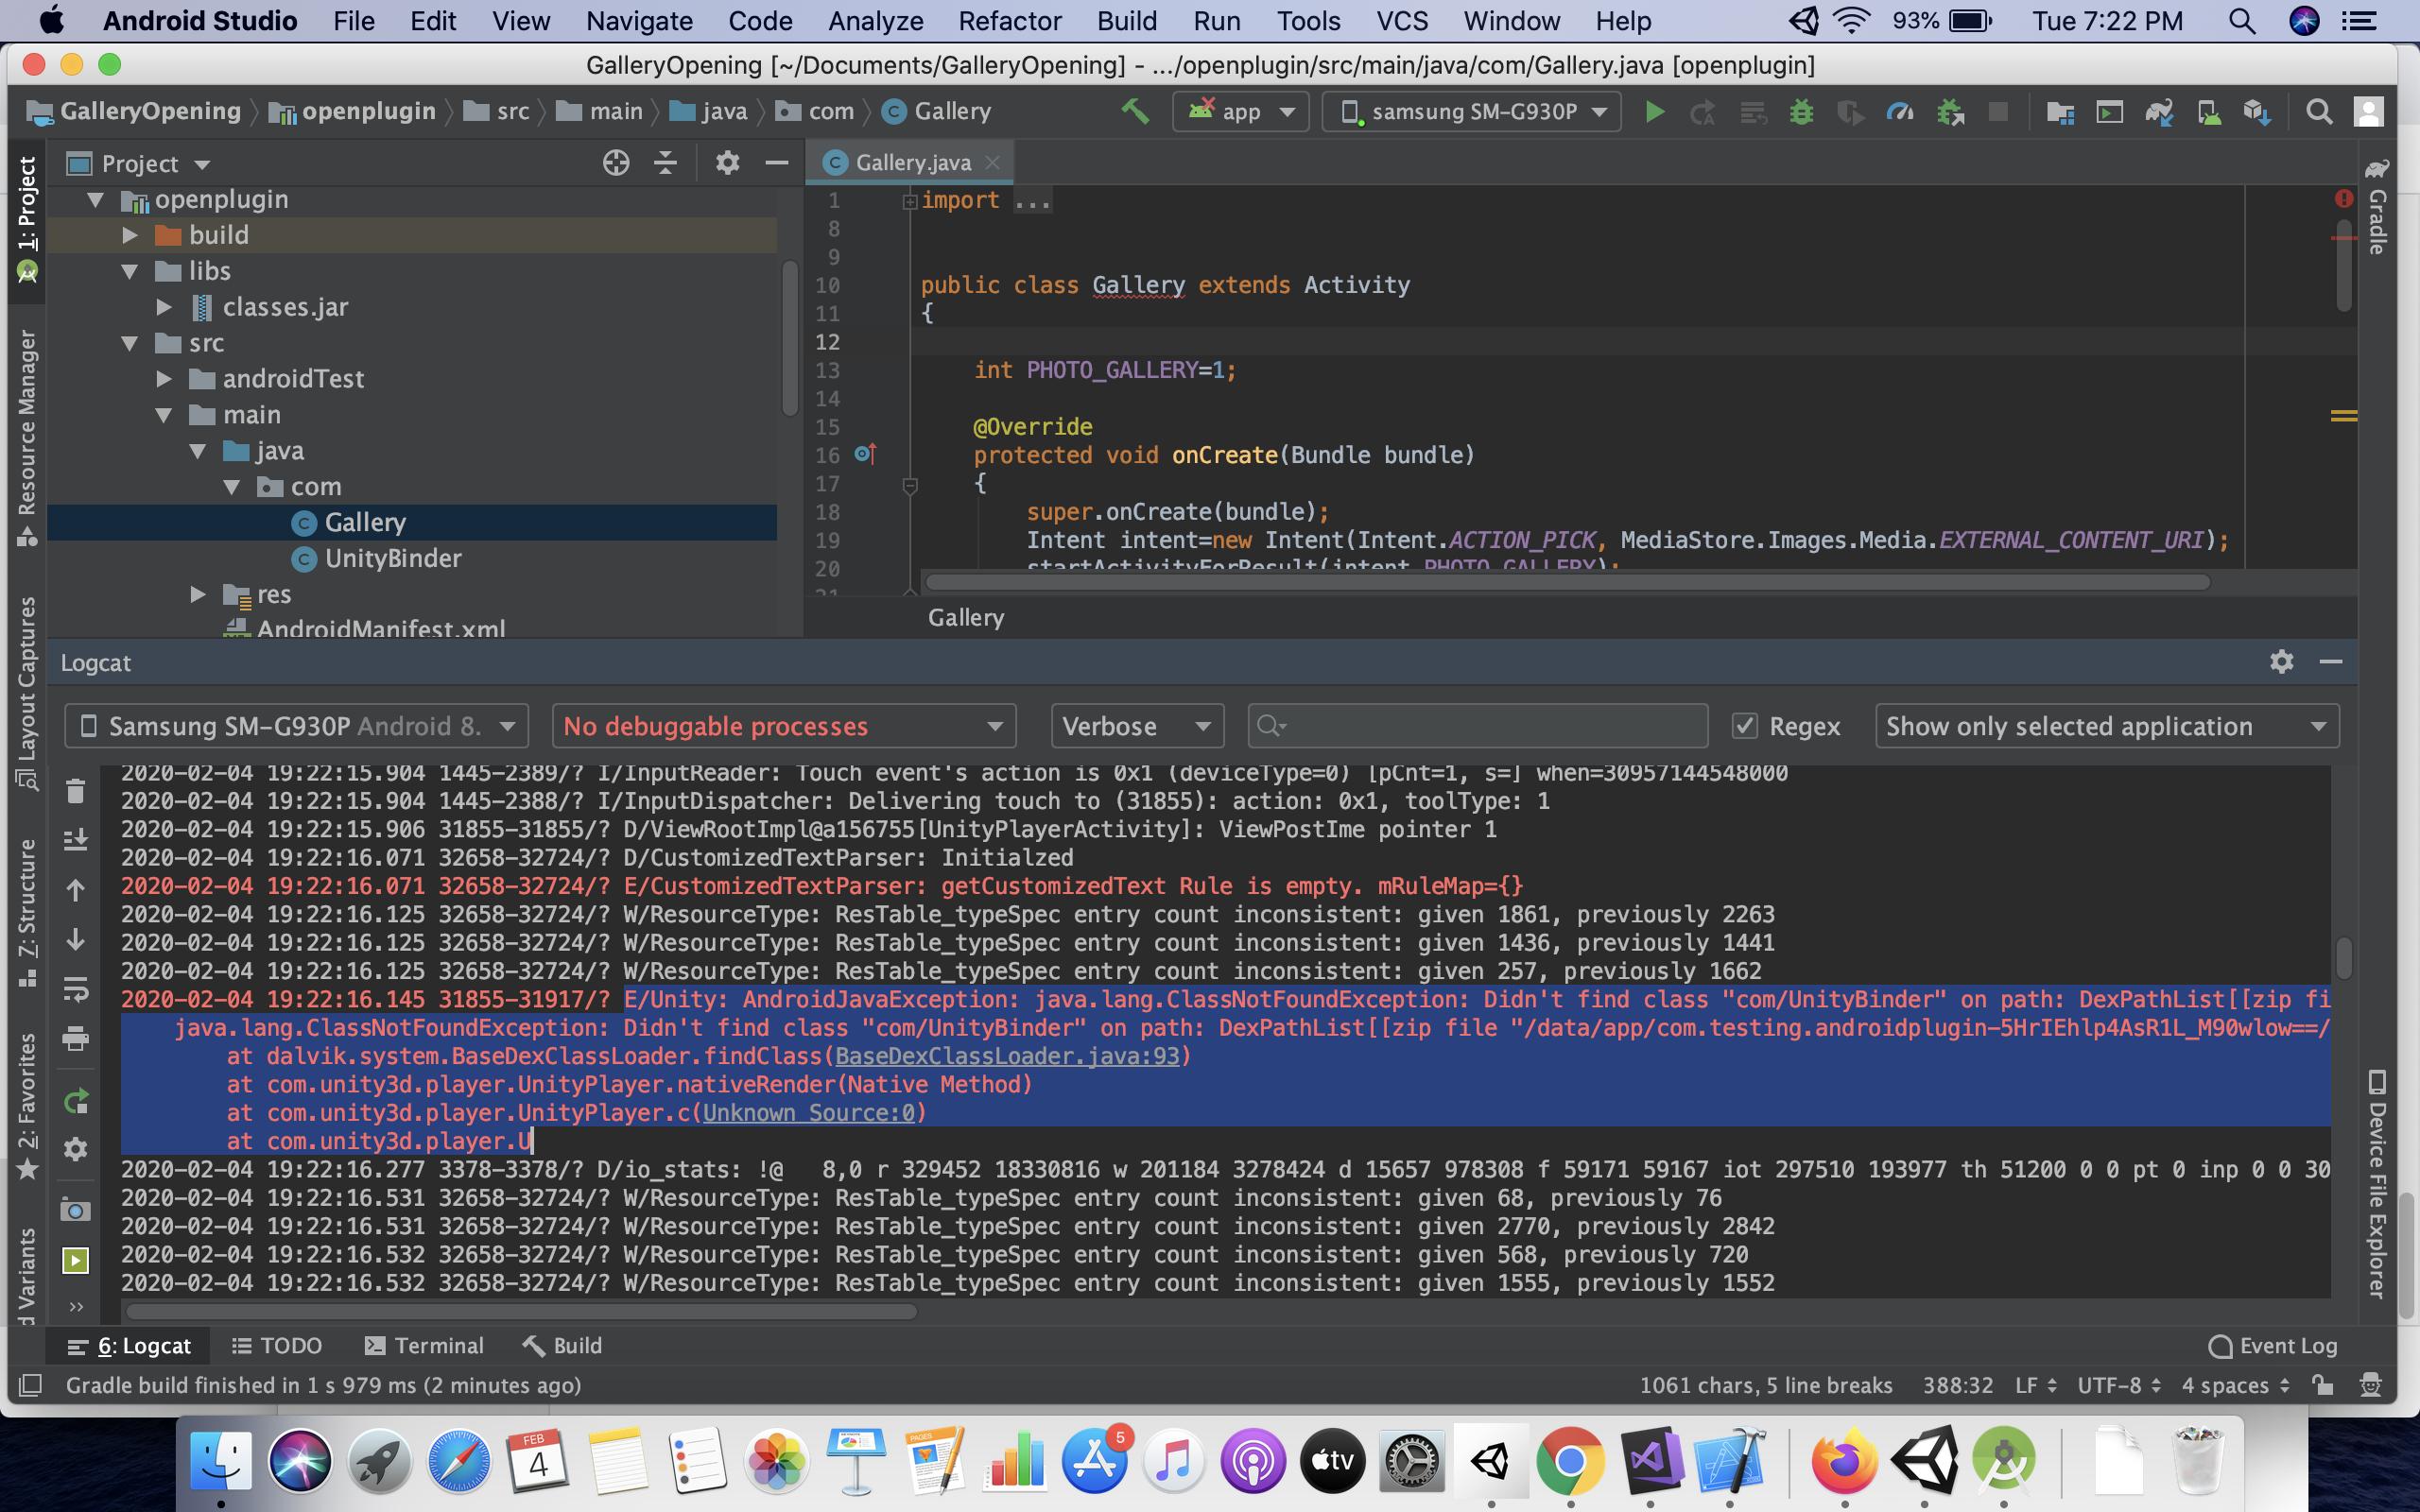
Task: Toggle the Structure side panel
Action: click(27, 912)
